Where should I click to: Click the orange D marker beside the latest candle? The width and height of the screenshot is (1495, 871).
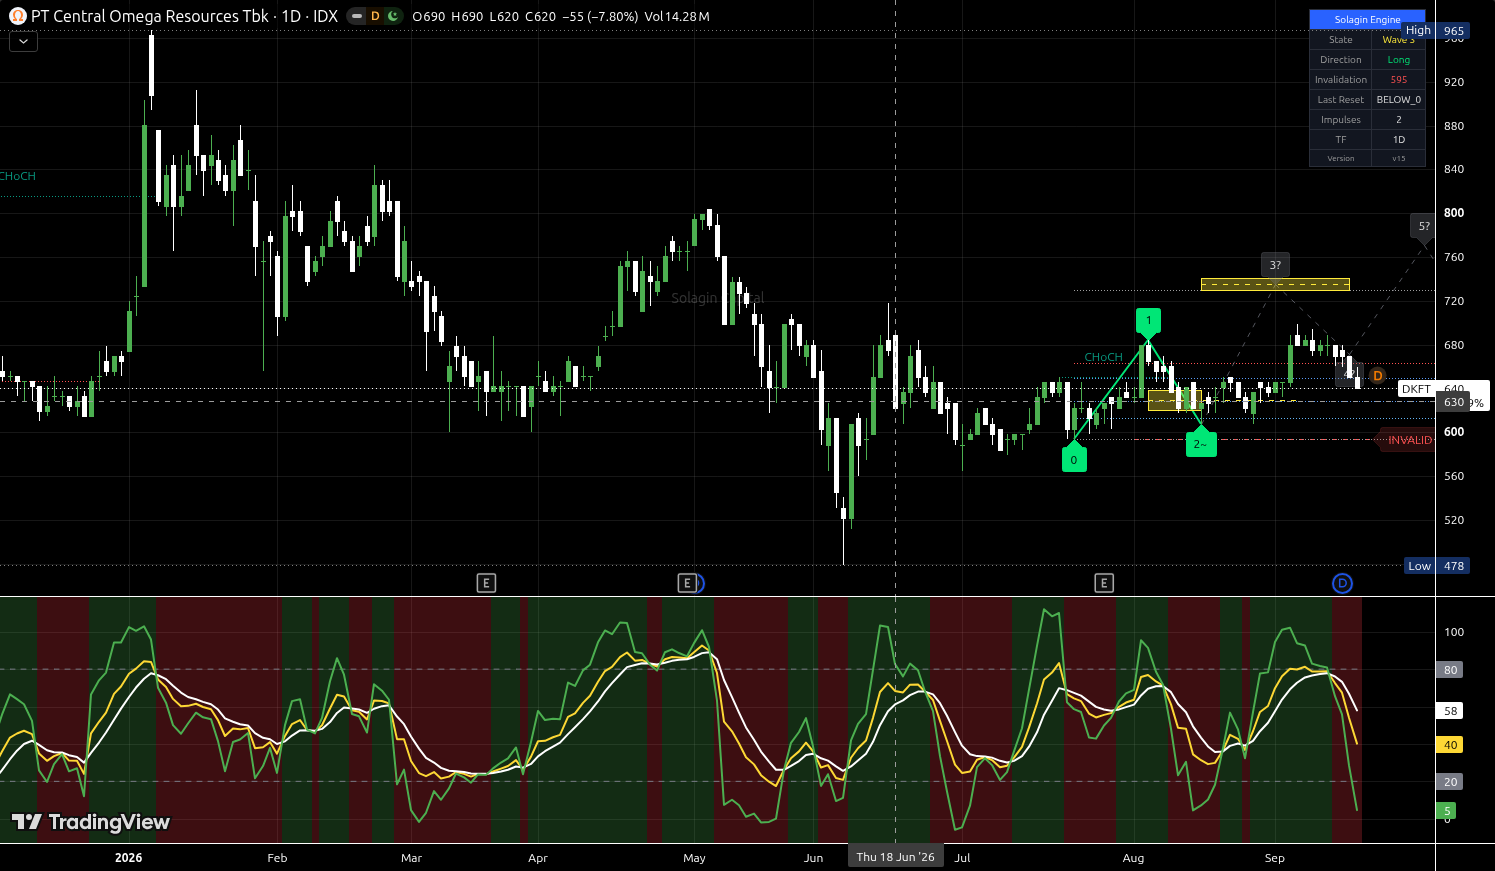[1377, 376]
